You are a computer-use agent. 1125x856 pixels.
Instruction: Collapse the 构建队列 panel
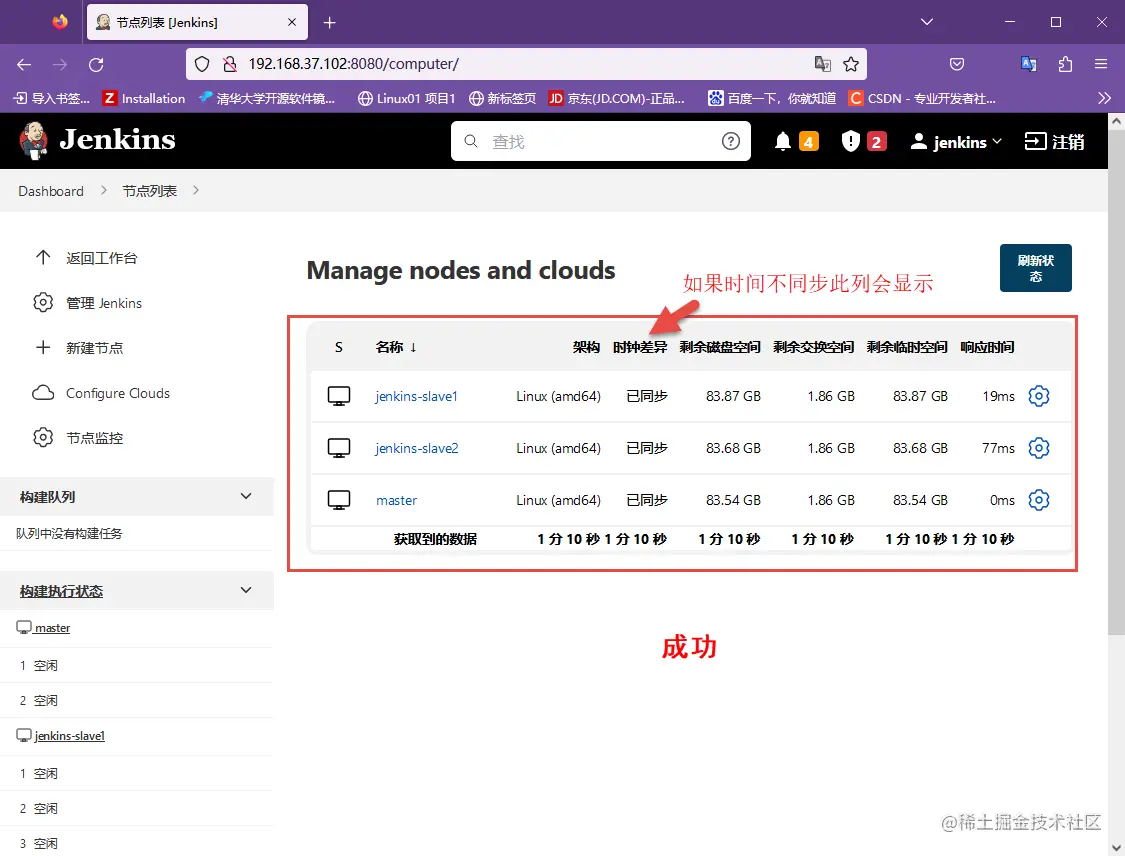click(246, 497)
